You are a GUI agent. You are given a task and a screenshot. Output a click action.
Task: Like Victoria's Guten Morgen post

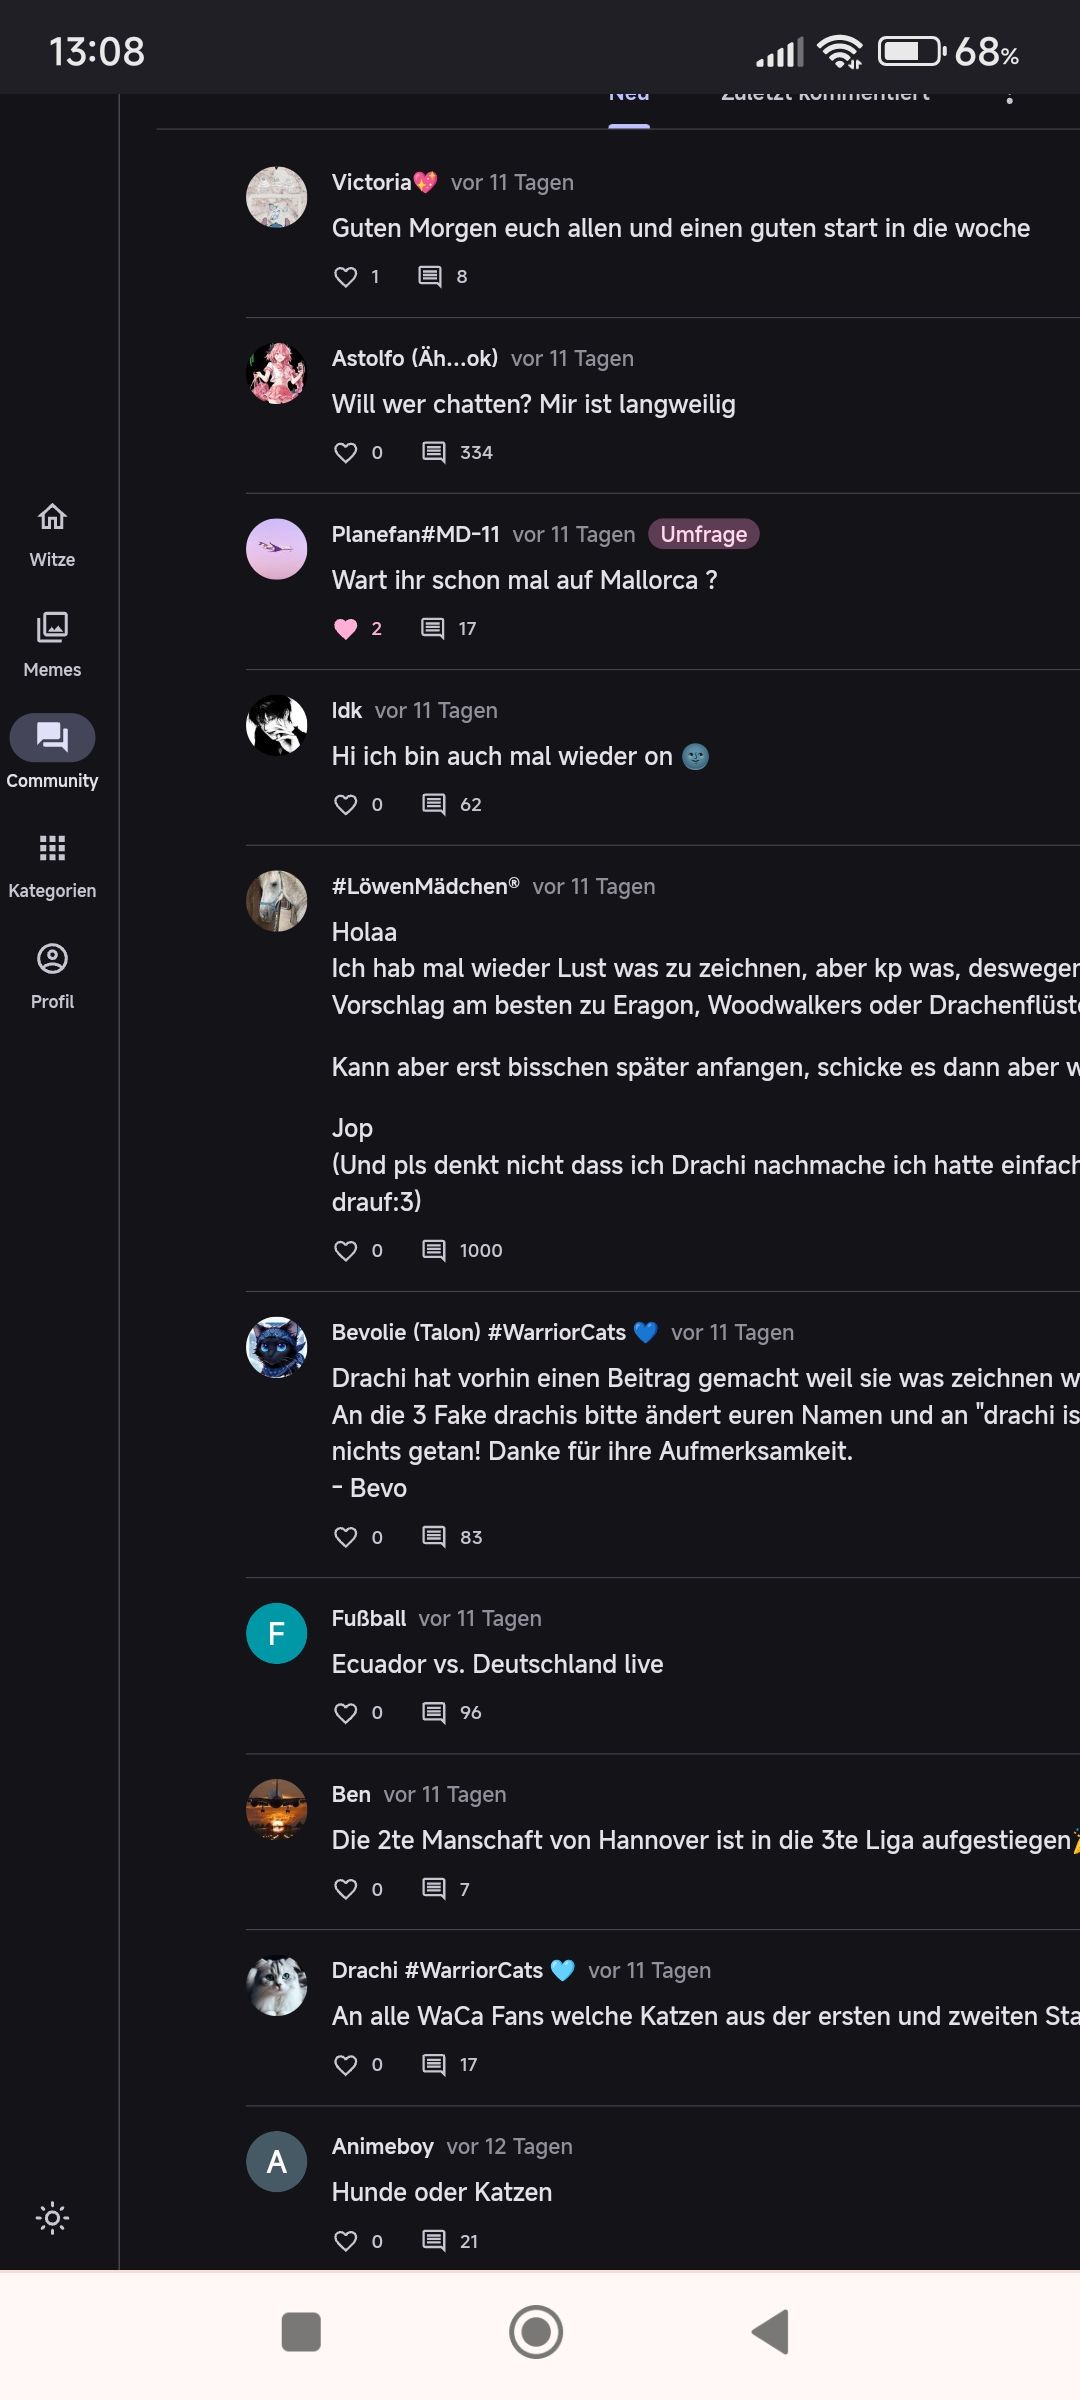pyautogui.click(x=345, y=276)
